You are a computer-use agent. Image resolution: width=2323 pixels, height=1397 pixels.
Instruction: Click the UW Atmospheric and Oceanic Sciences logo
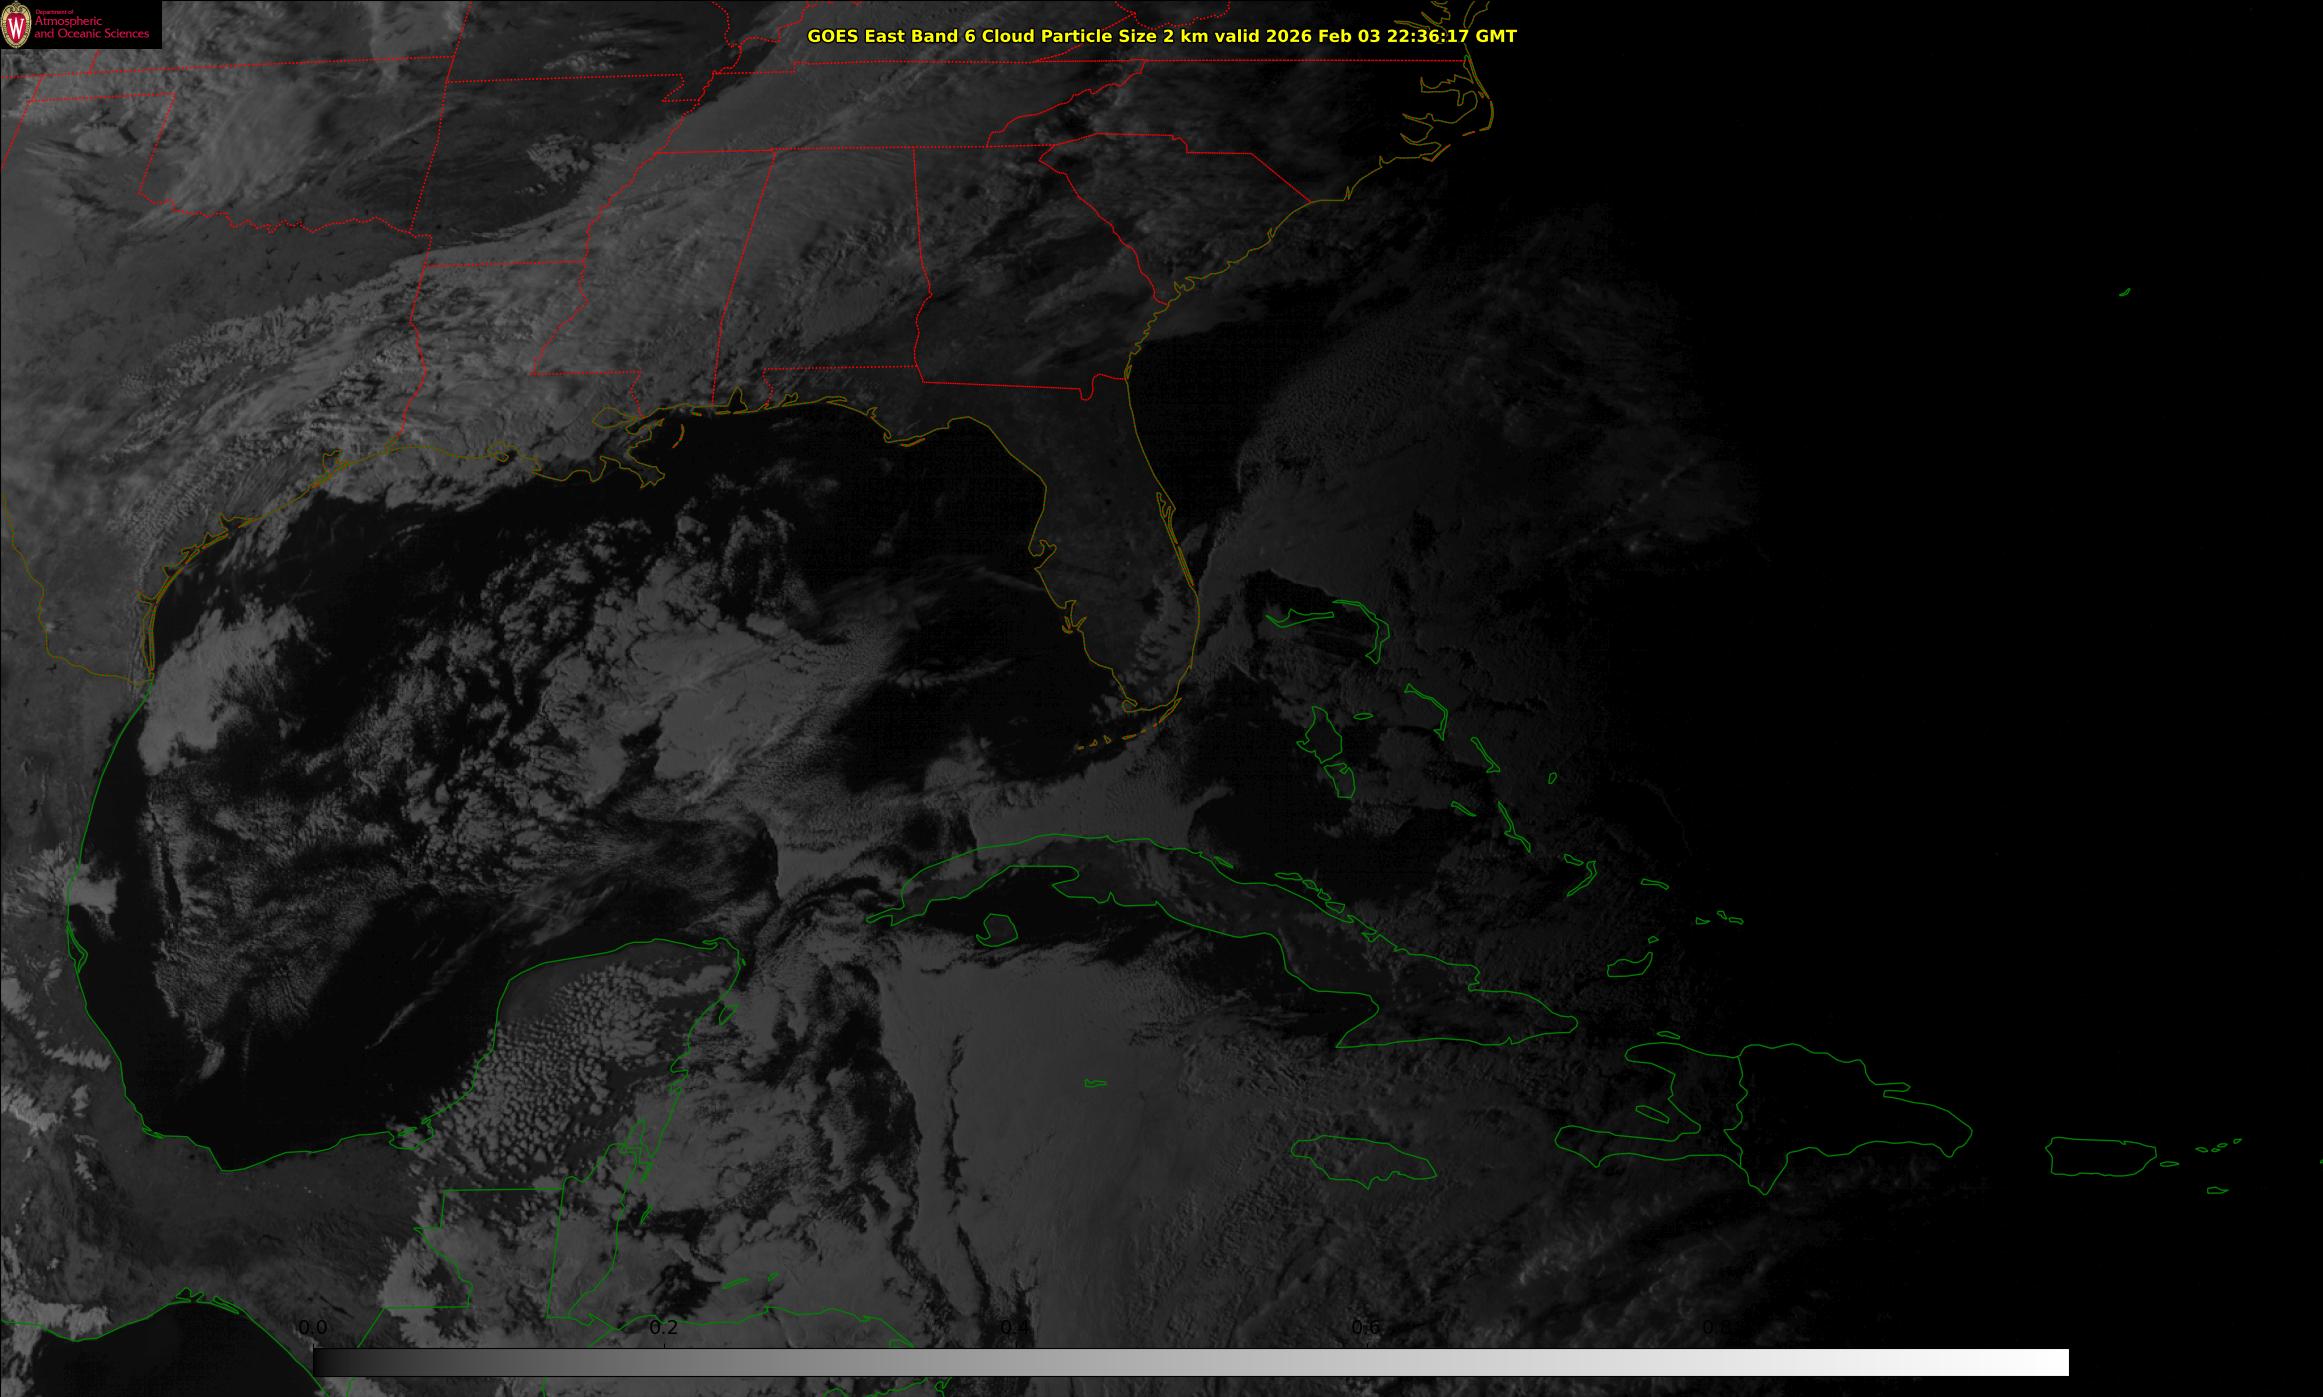click(80, 24)
